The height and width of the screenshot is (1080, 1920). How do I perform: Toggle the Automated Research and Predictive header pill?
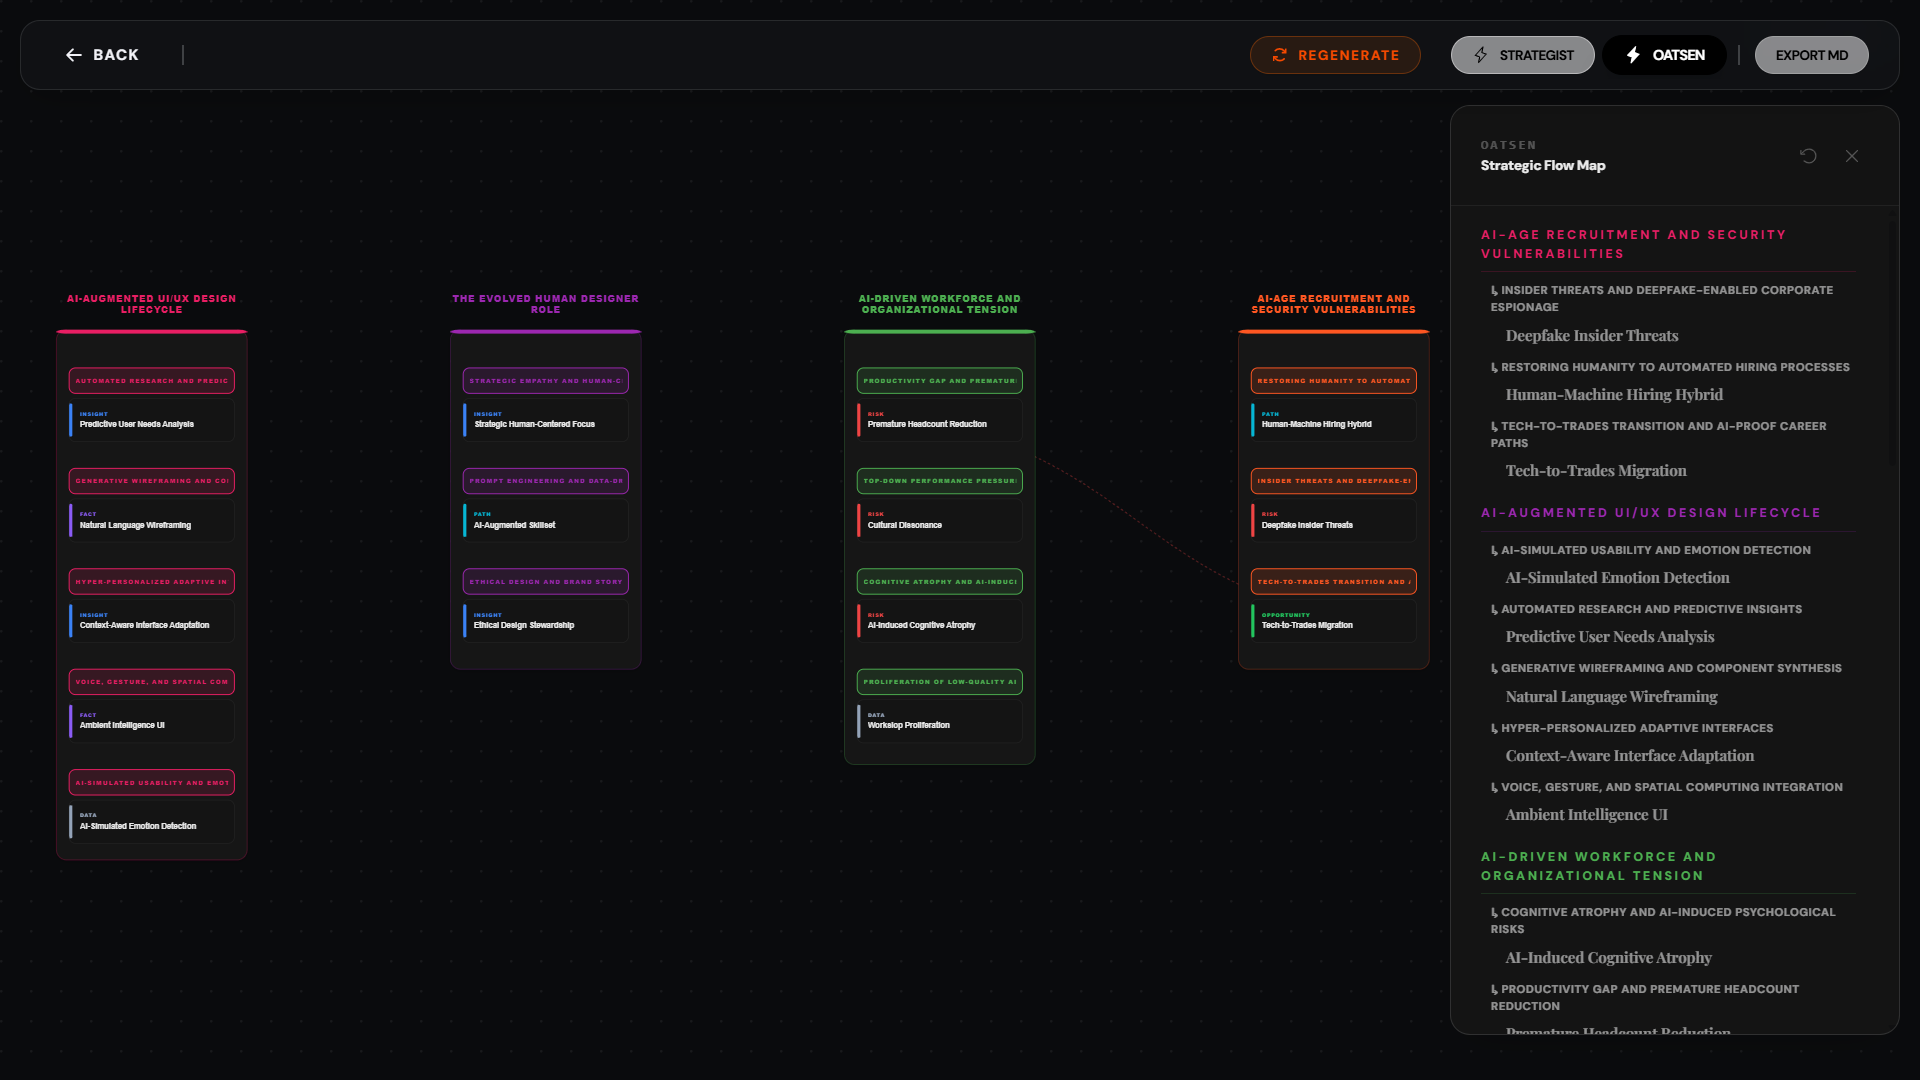(x=151, y=381)
